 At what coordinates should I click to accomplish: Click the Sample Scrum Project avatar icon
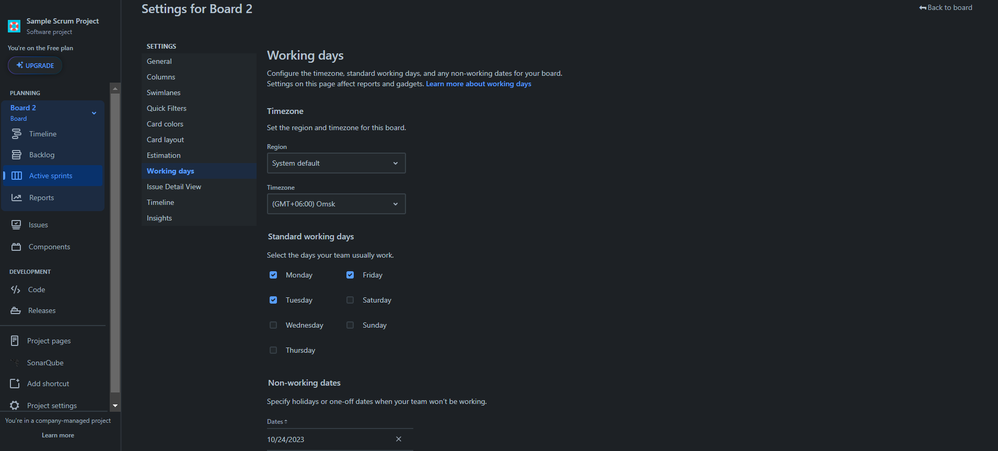pyautogui.click(x=14, y=26)
